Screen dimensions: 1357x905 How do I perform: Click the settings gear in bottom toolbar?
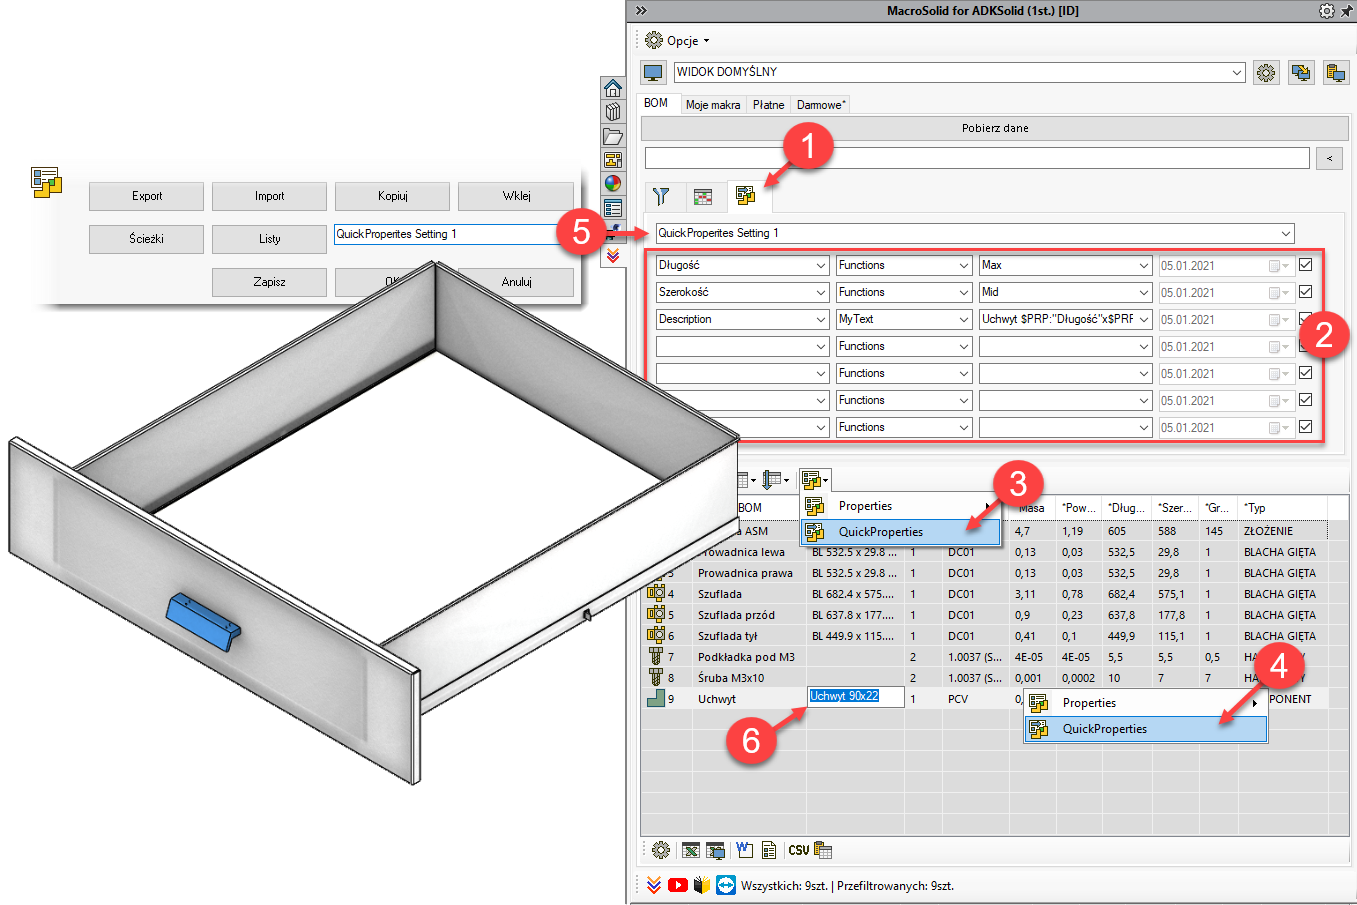[x=661, y=850]
